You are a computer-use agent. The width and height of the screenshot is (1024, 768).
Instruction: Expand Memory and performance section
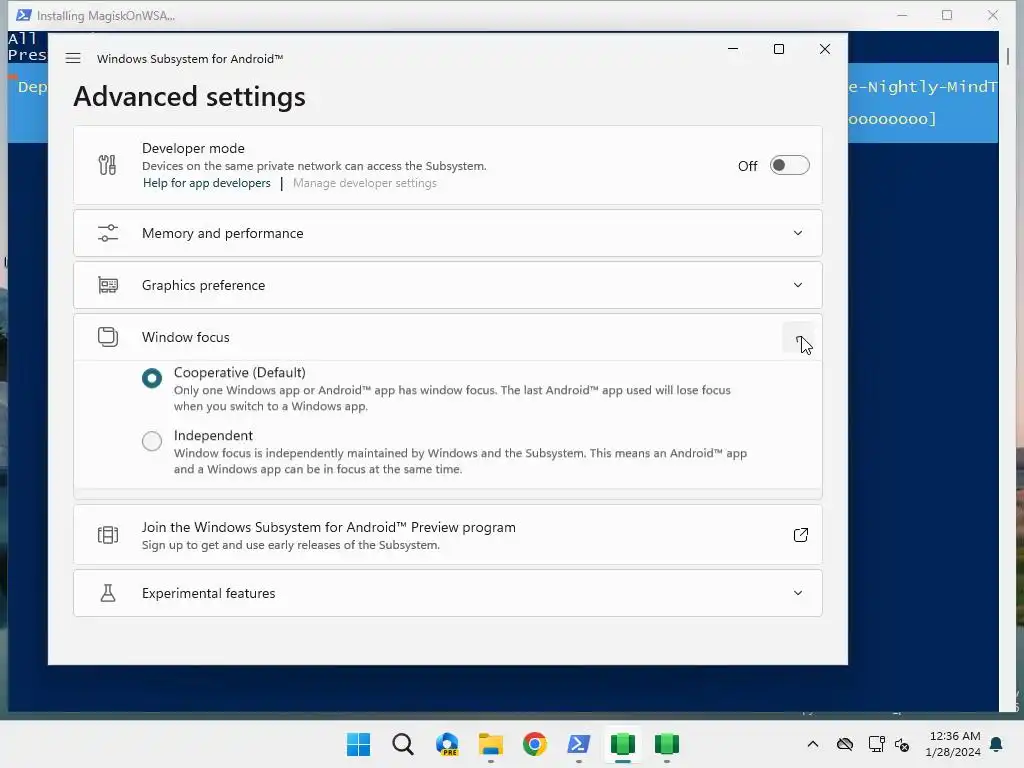(x=447, y=233)
